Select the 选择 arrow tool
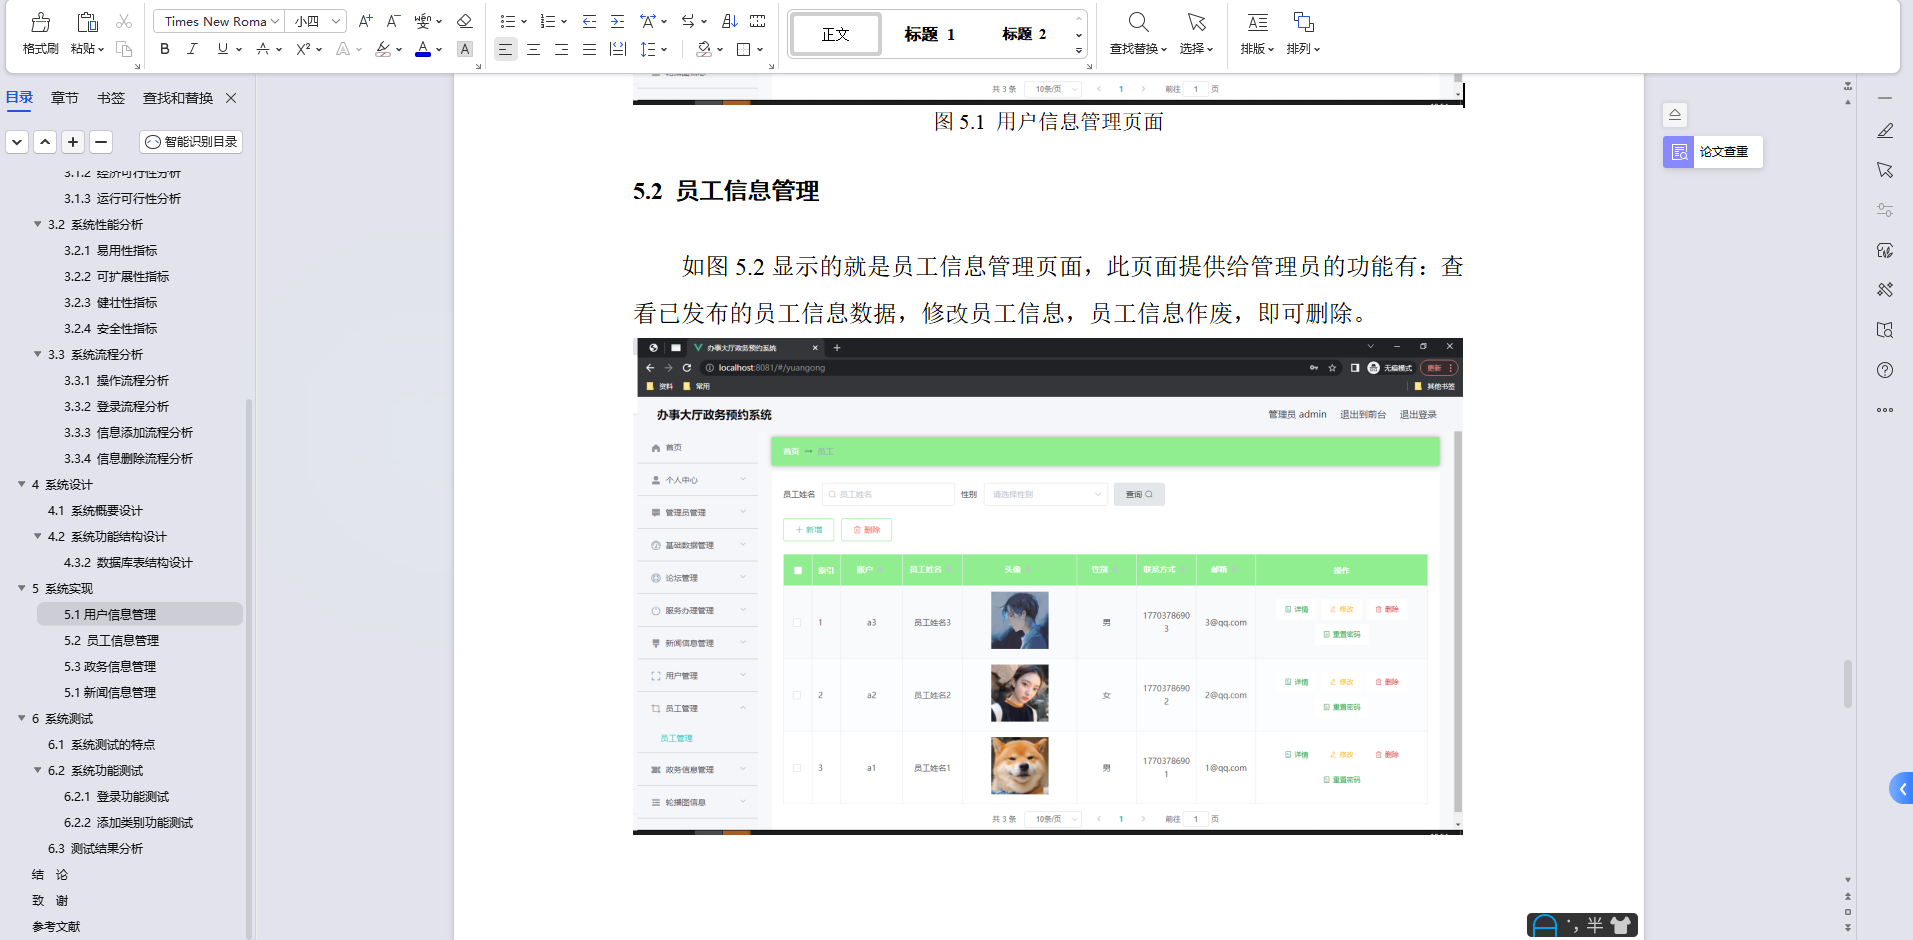Image resolution: width=1913 pixels, height=940 pixels. (x=1197, y=33)
